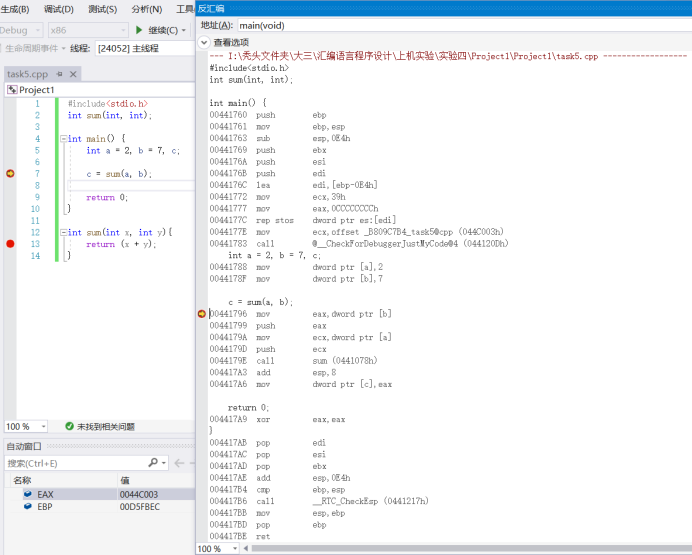Image resolution: width=692 pixels, height=555 pixels.
Task: Open the 测试(S) test menu
Action: [102, 9]
